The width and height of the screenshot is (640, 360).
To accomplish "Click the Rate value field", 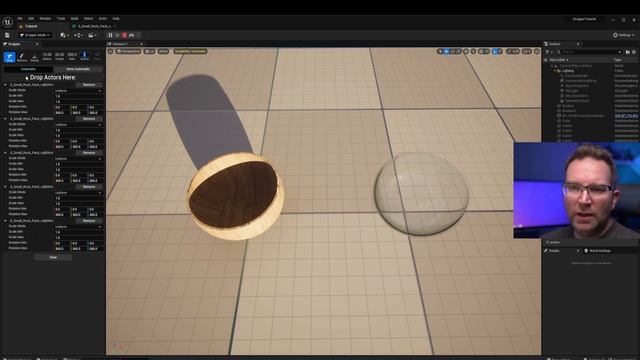I will point(72,55).
